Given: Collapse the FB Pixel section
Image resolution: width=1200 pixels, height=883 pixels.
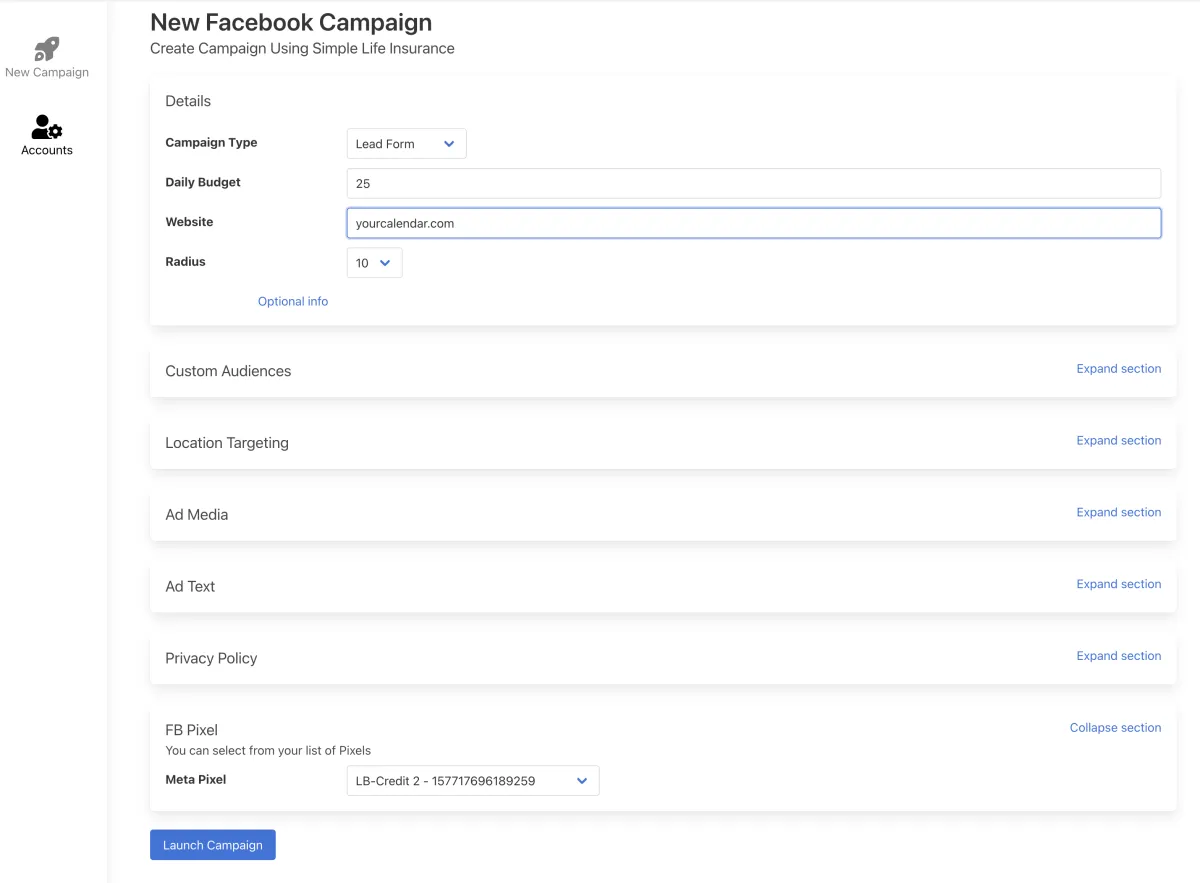Looking at the screenshot, I should tap(1115, 728).
